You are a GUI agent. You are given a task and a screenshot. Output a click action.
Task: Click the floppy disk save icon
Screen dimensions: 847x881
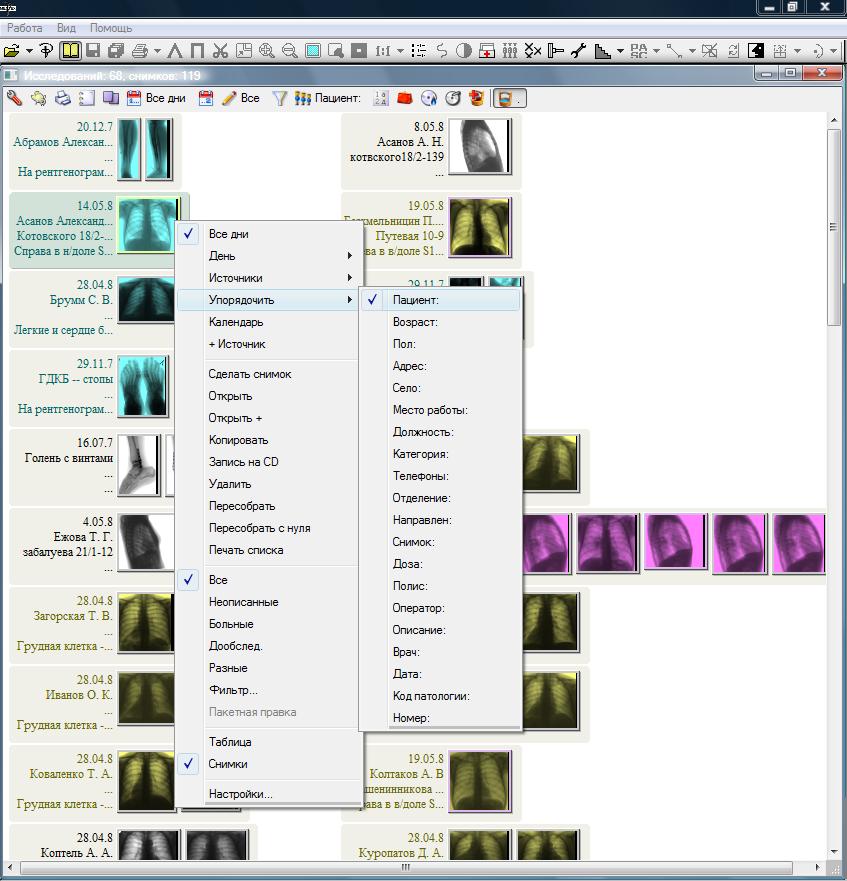tap(93, 50)
